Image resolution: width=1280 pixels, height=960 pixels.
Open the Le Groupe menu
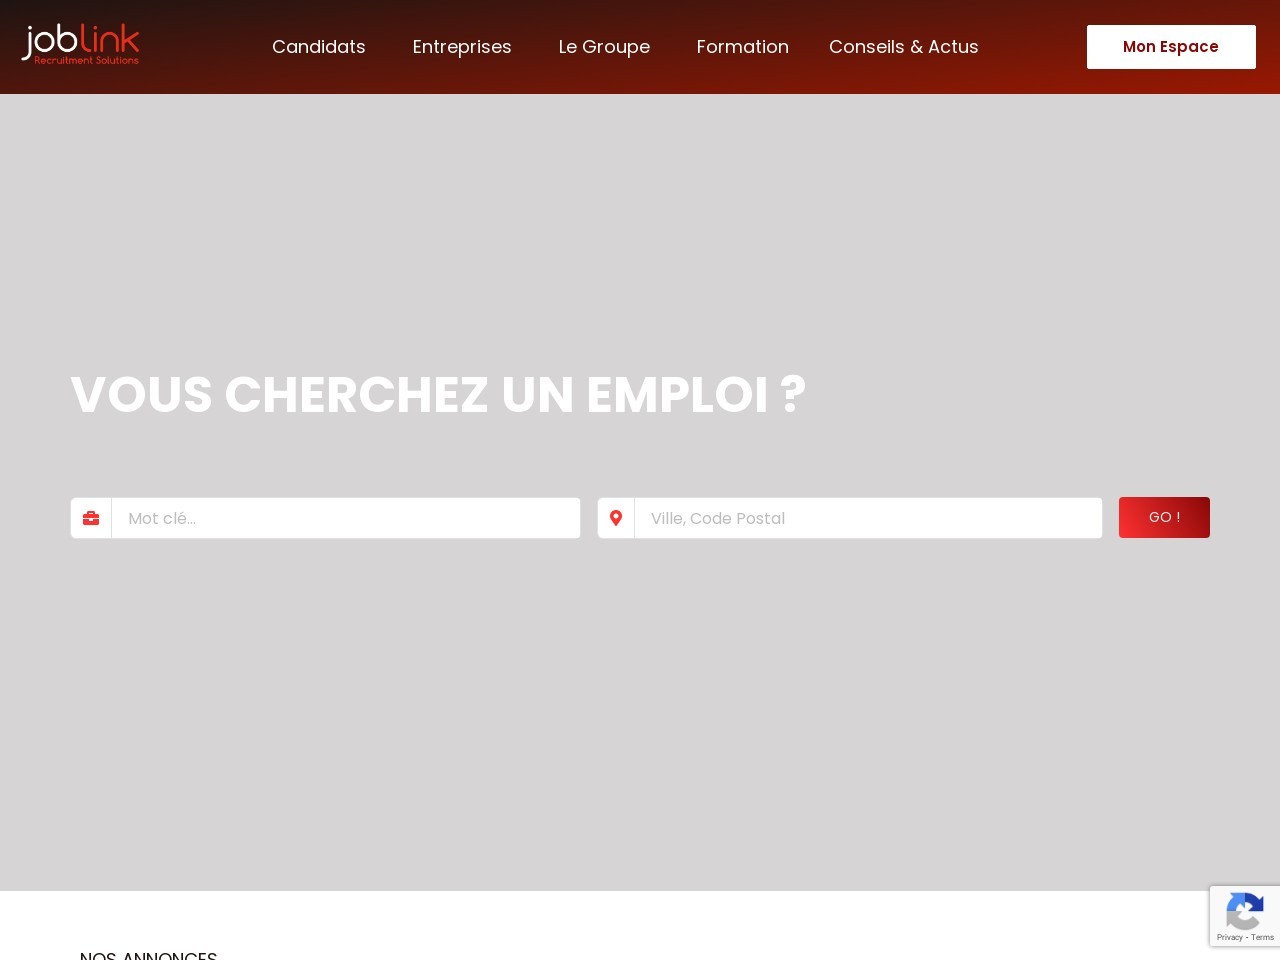[x=604, y=47]
